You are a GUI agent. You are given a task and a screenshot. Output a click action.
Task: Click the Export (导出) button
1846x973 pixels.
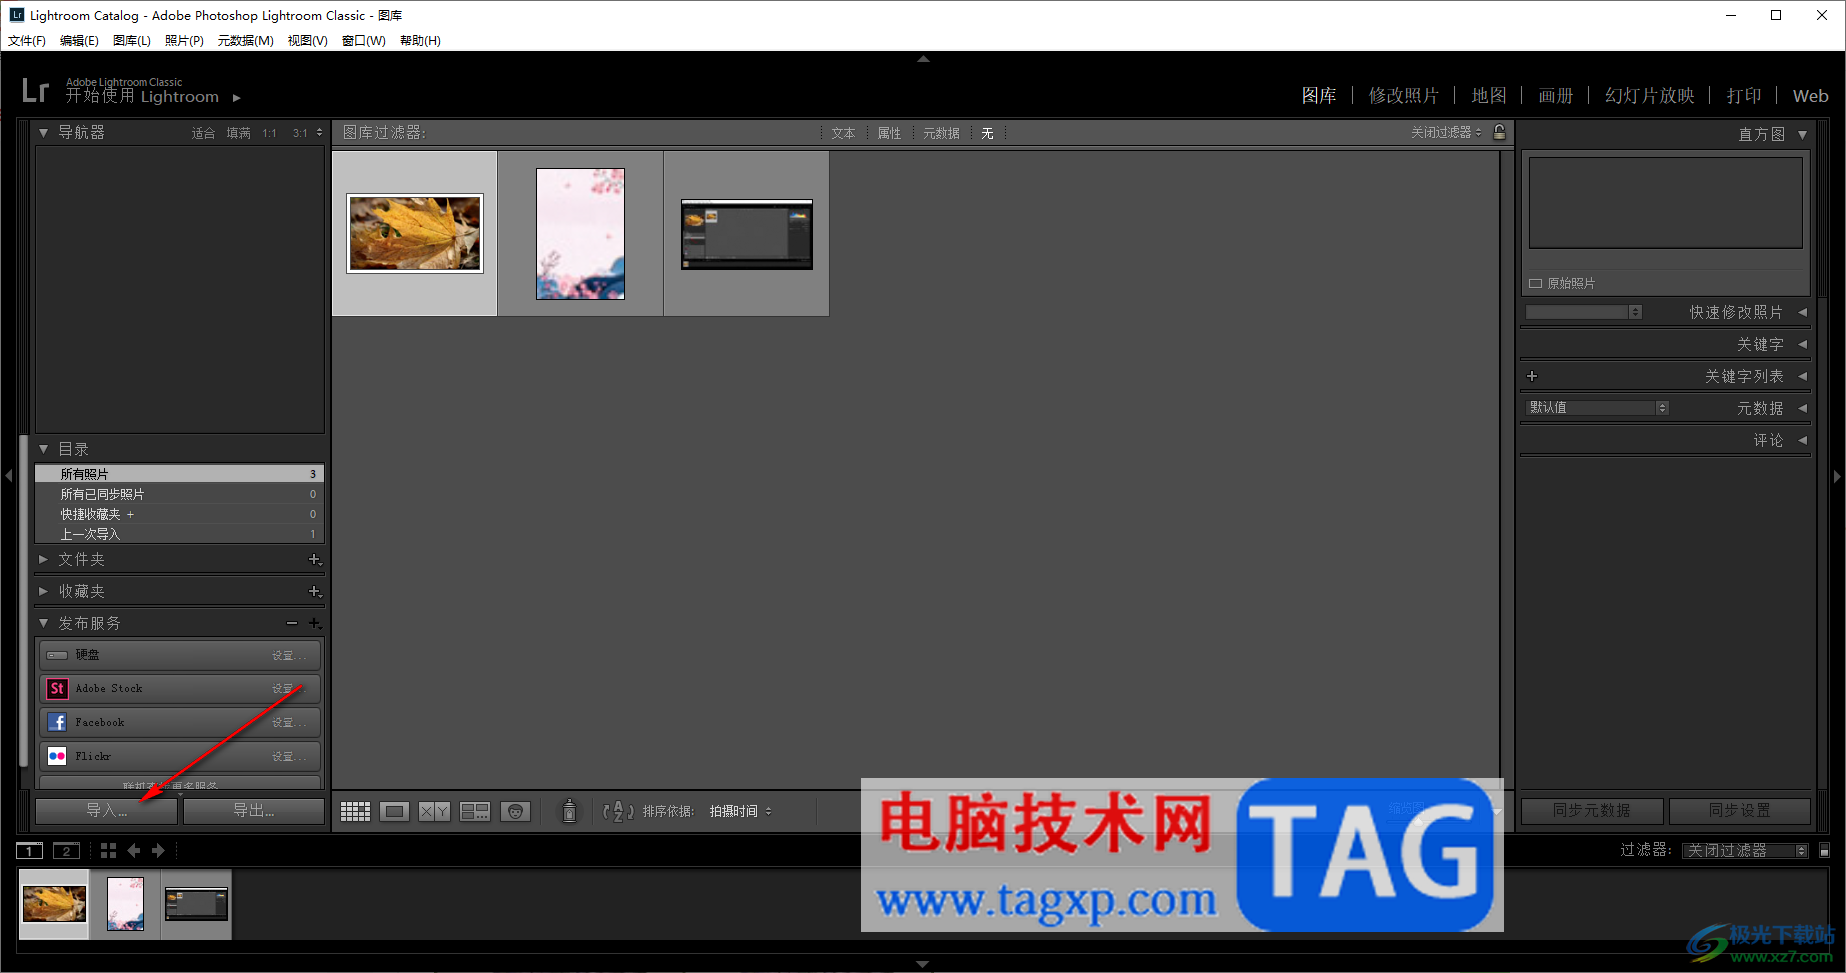(254, 811)
